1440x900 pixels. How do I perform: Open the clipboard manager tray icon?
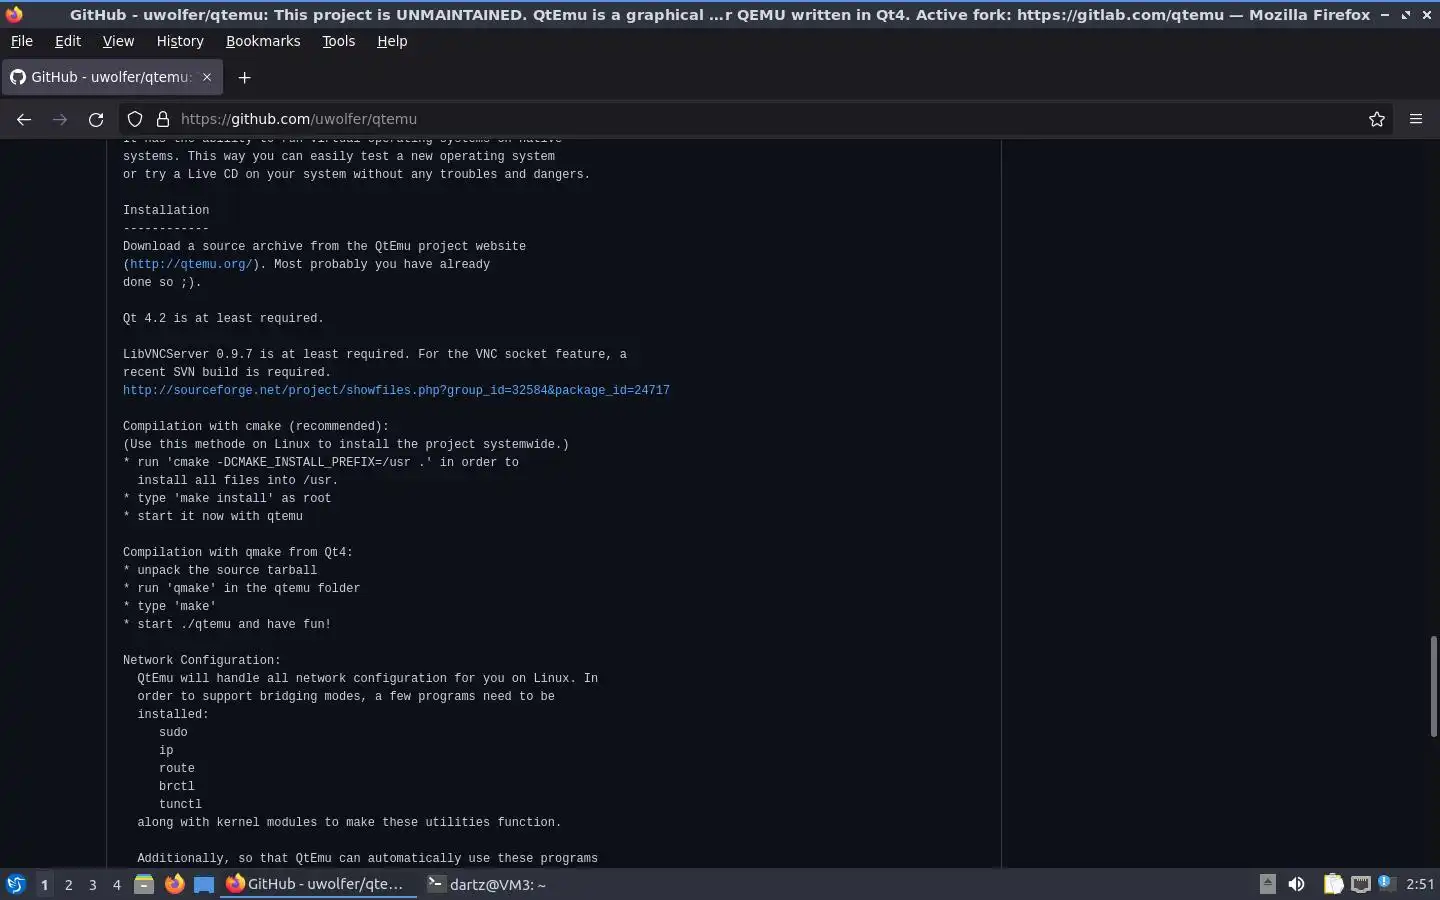tap(1333, 884)
